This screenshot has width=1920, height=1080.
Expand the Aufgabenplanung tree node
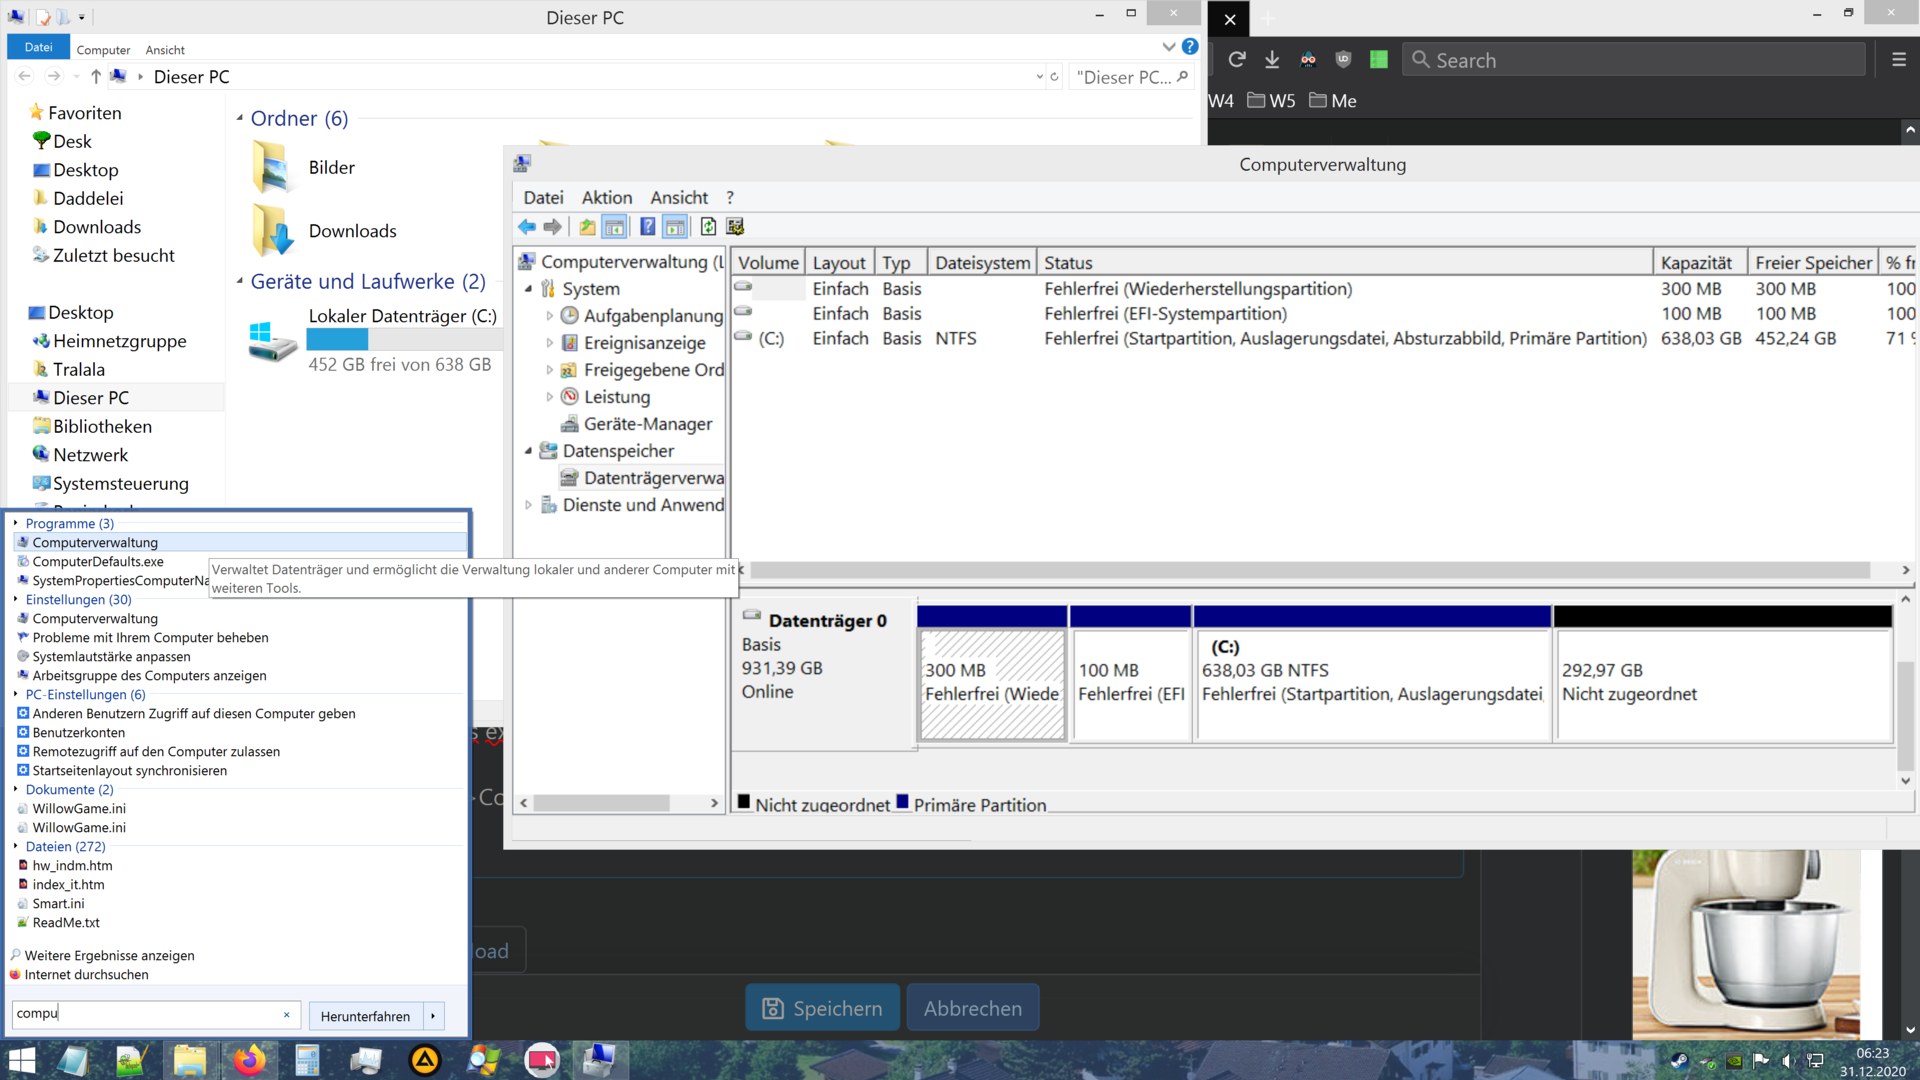(549, 316)
